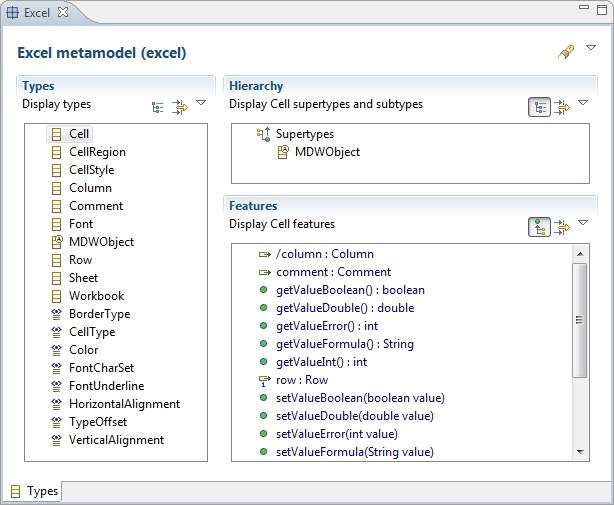
Task: Select getValueDouble() : double feature
Action: 345,308
